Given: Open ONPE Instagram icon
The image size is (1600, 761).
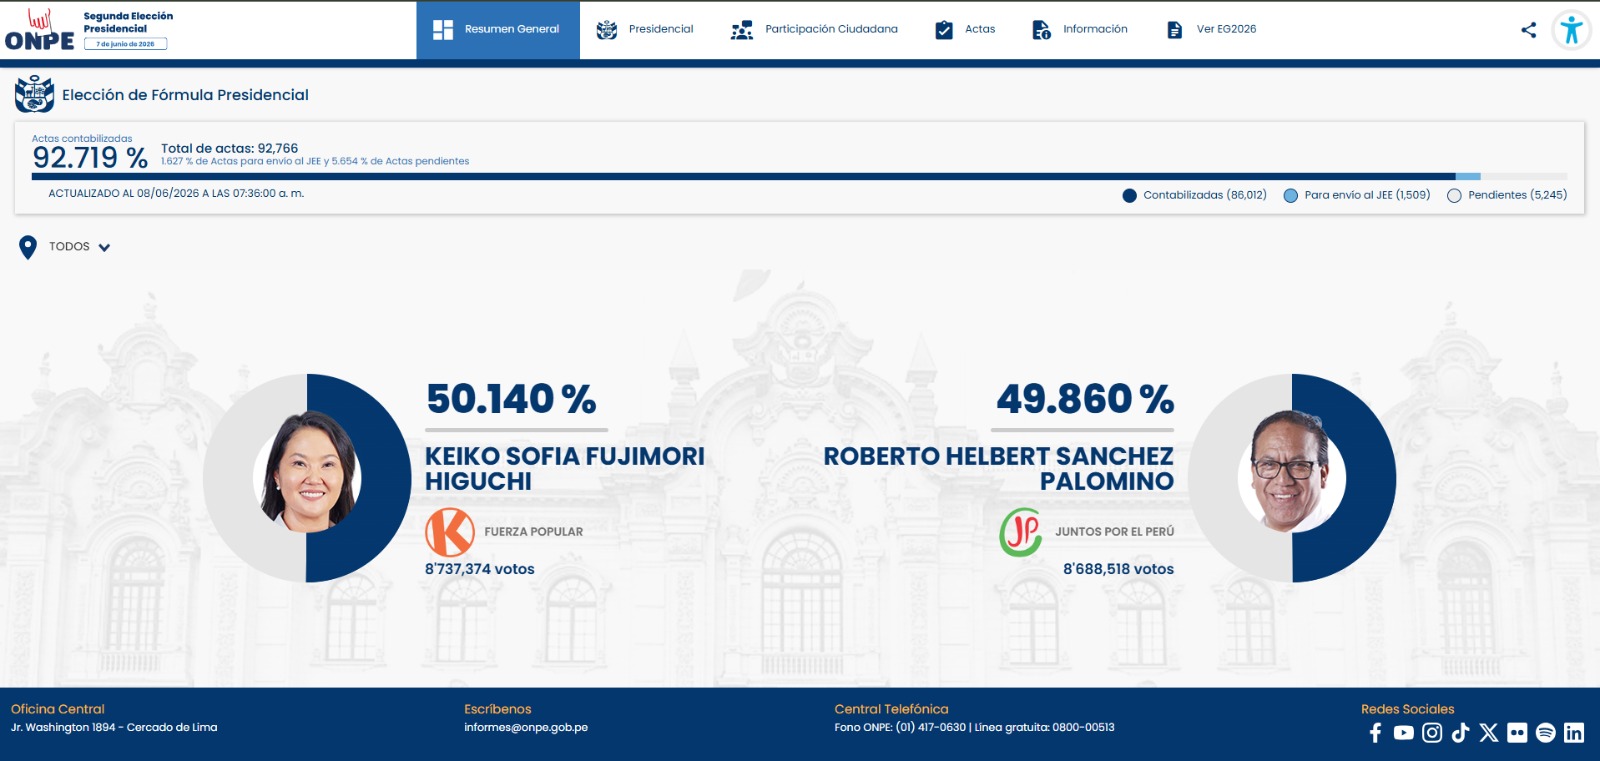Looking at the screenshot, I should click(x=1432, y=733).
